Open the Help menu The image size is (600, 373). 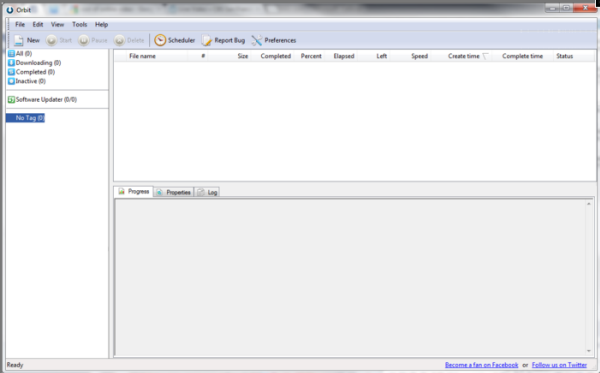[101, 24]
